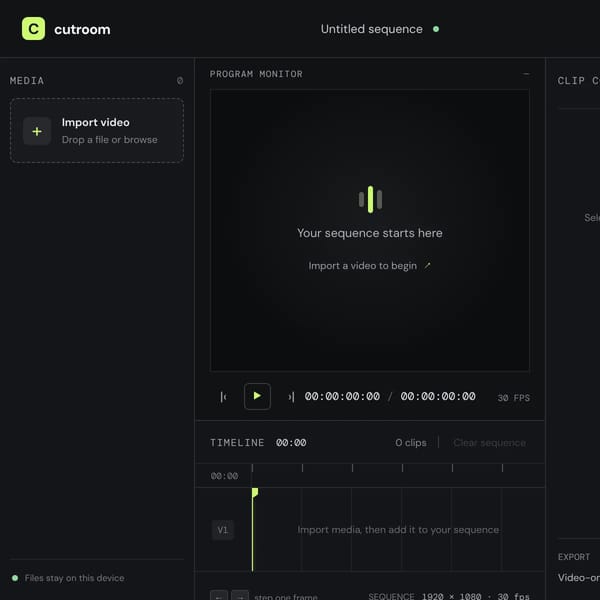Select the Untitled sequence title
The image size is (600, 600).
[x=372, y=29]
